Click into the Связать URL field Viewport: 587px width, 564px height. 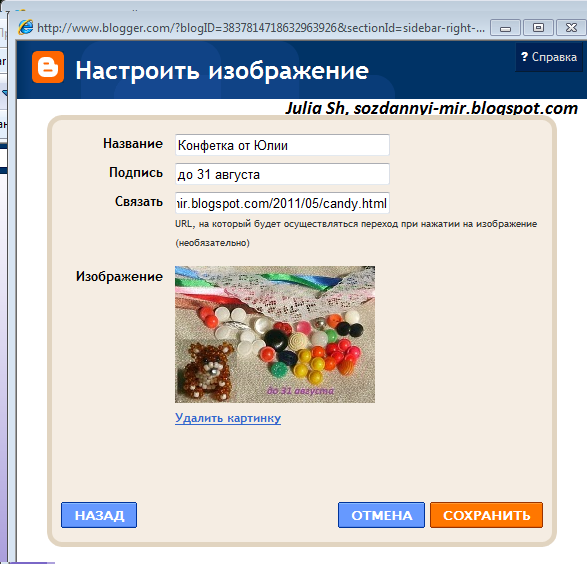click(282, 203)
